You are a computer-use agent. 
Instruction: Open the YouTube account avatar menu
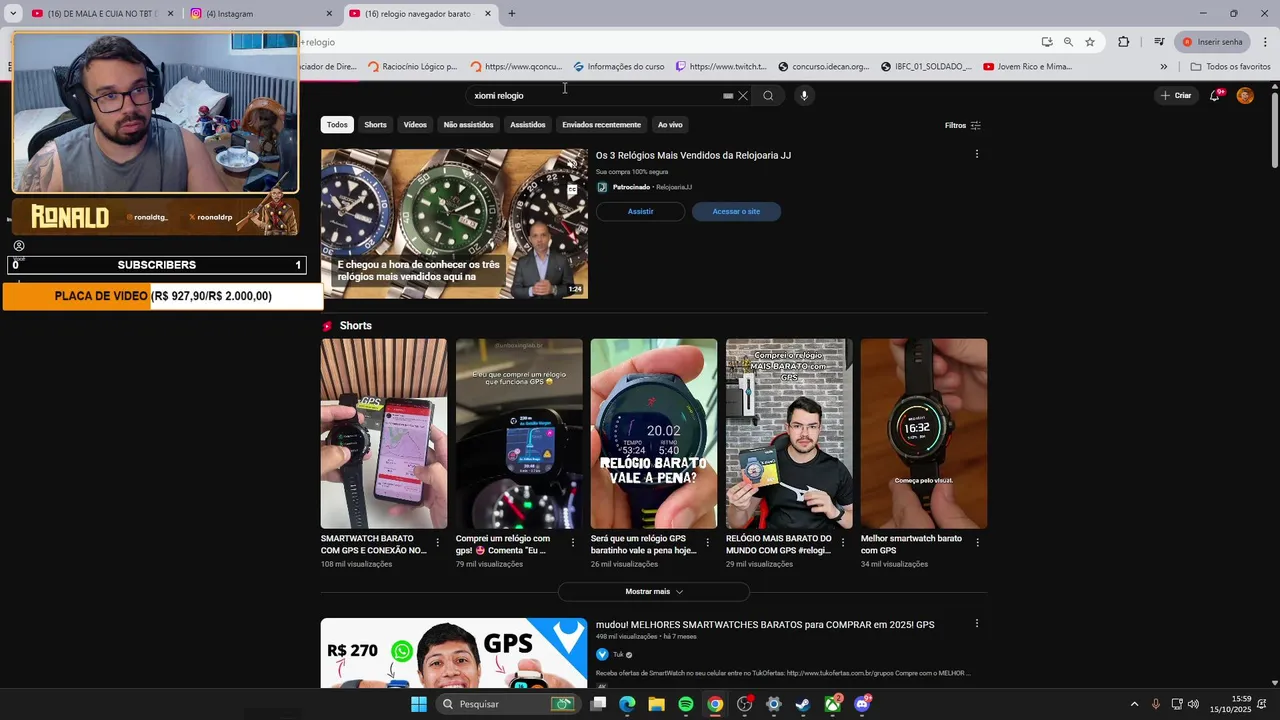[1245, 96]
